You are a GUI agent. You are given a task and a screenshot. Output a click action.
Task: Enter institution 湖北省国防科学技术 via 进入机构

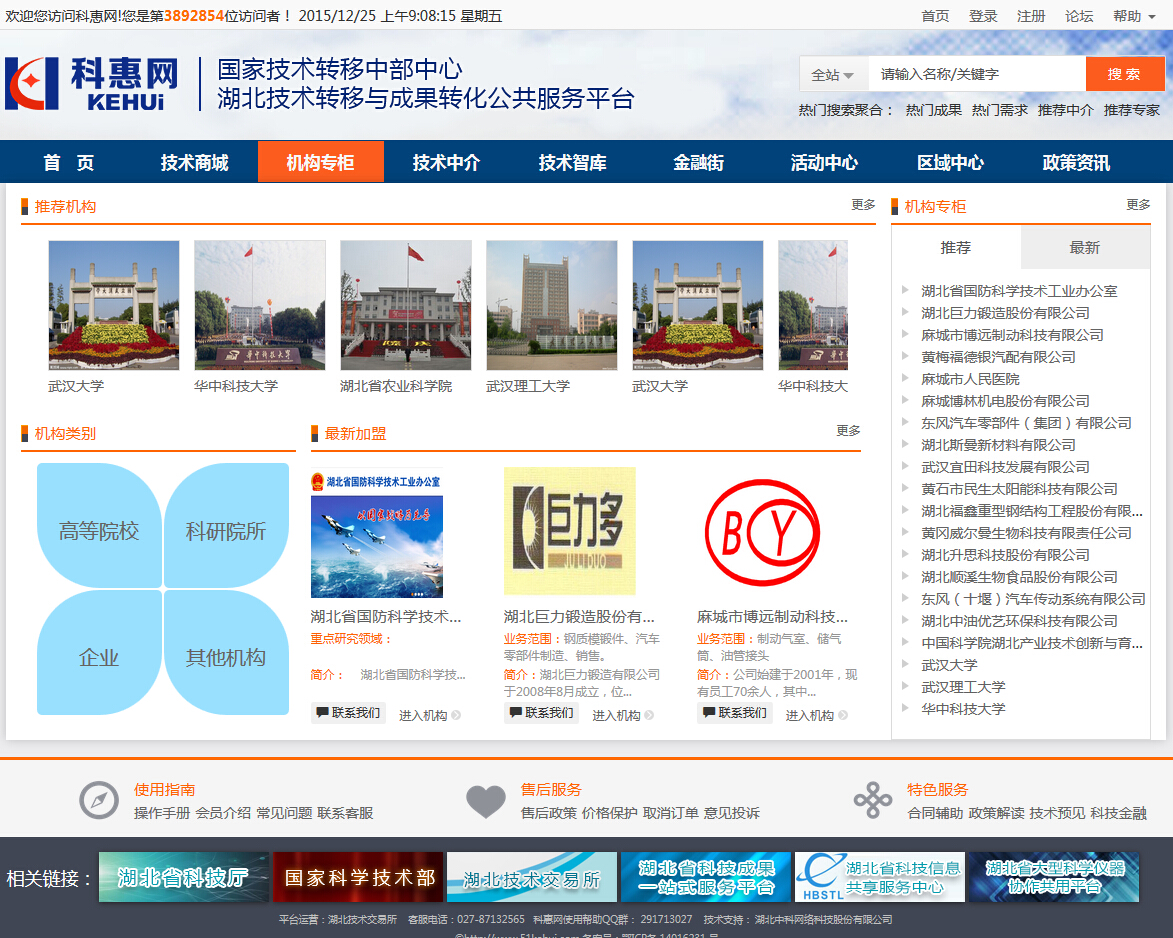click(x=429, y=715)
